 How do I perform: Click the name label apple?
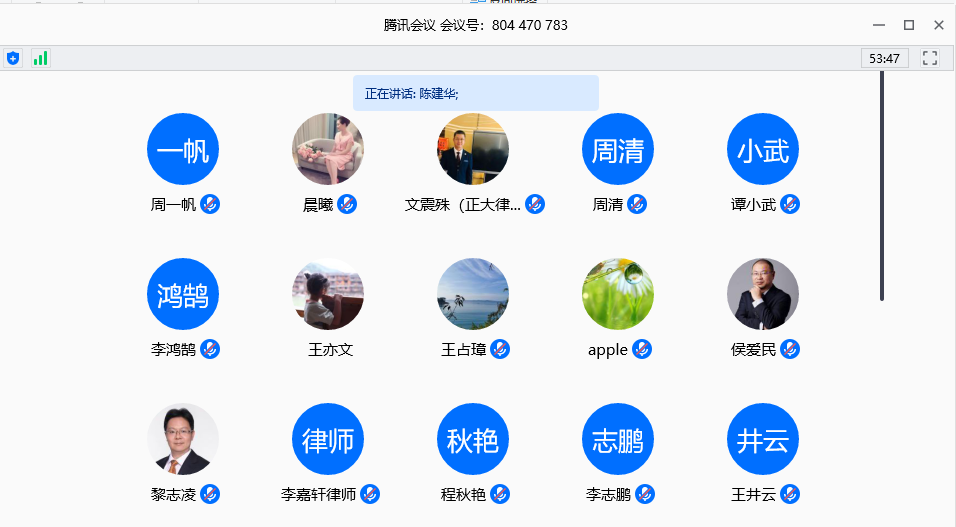608,350
